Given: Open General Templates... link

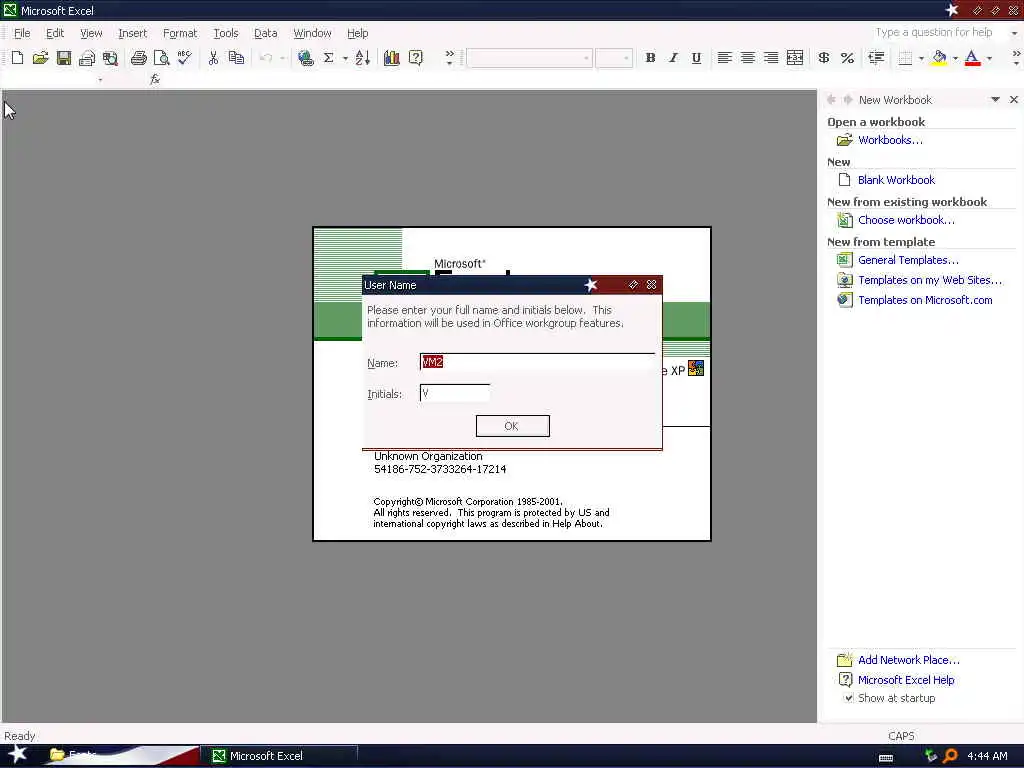Looking at the screenshot, I should [x=908, y=260].
